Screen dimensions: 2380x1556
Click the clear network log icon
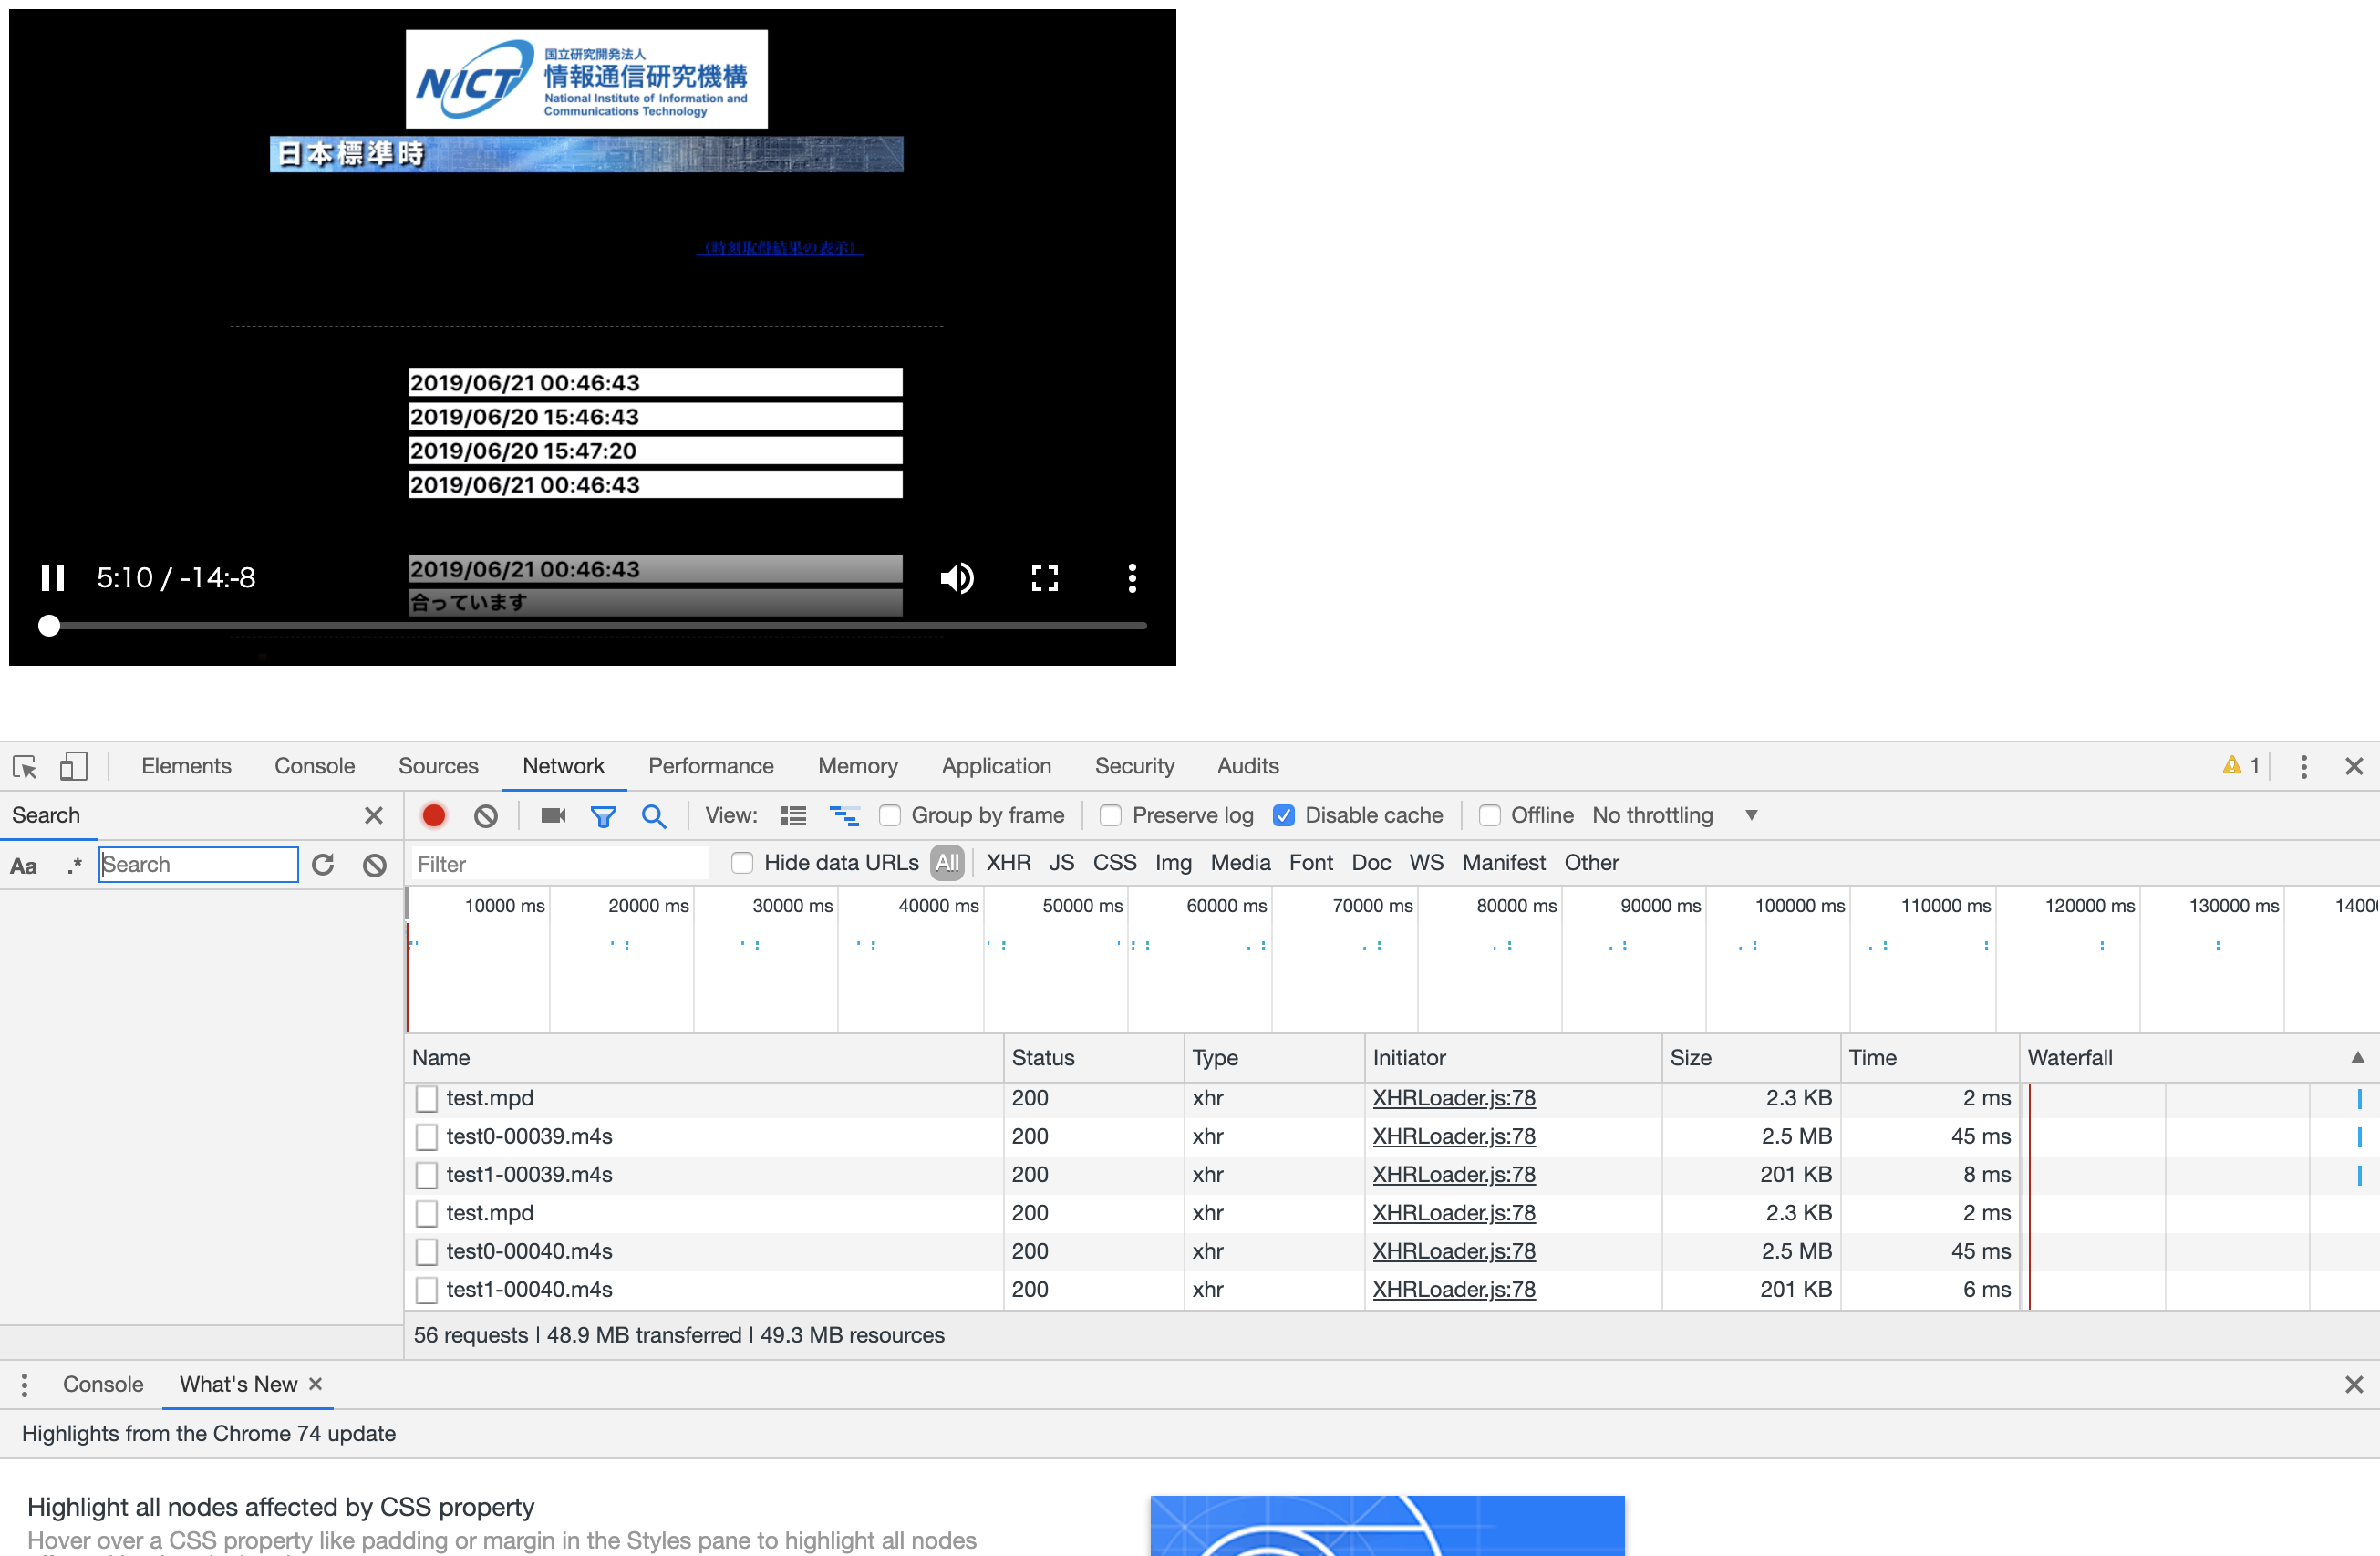tap(486, 816)
